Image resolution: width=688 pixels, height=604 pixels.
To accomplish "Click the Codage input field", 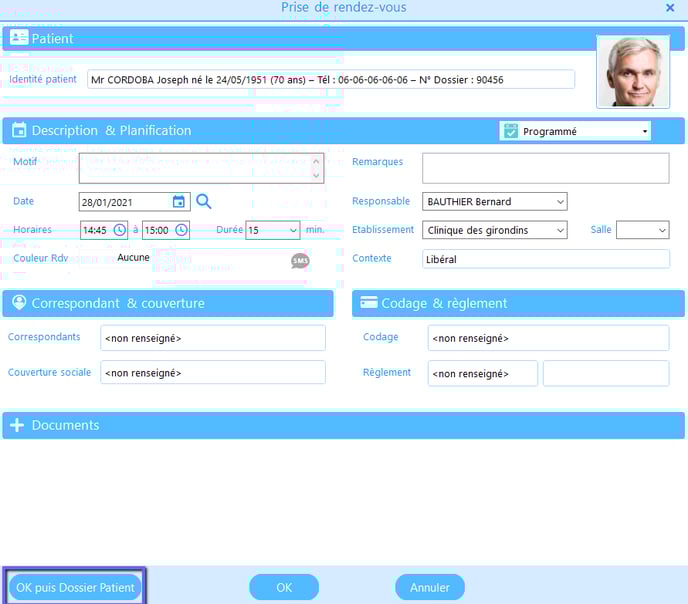I will click(548, 338).
